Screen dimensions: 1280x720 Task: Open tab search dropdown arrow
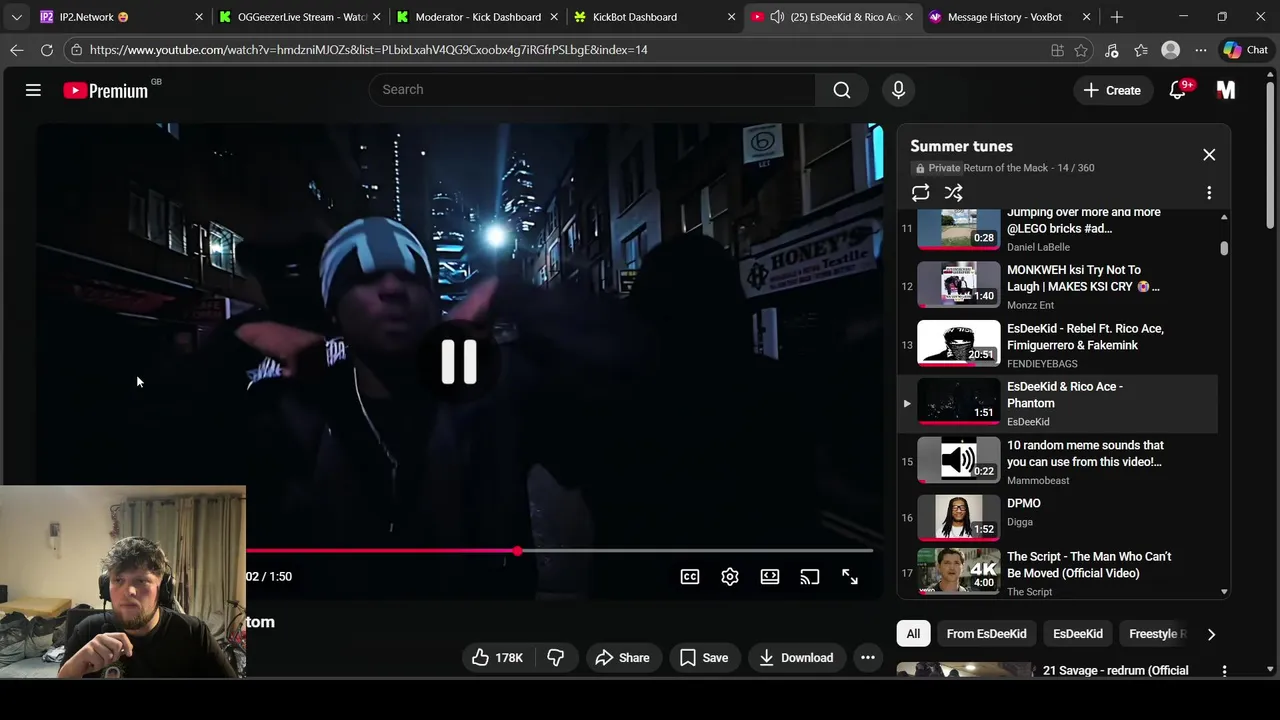tap(16, 17)
